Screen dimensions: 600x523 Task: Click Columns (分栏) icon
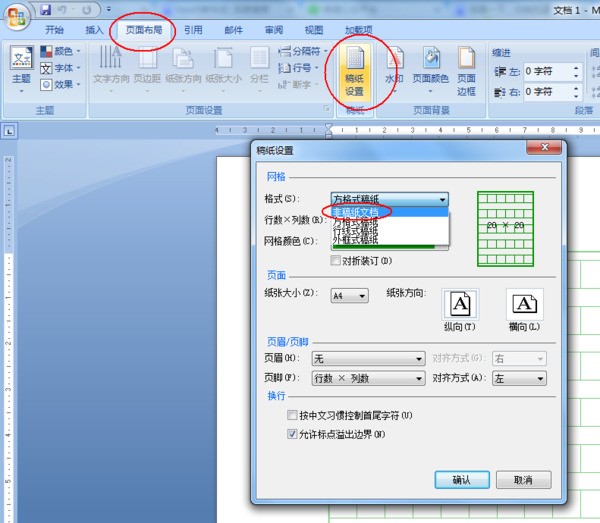(259, 69)
